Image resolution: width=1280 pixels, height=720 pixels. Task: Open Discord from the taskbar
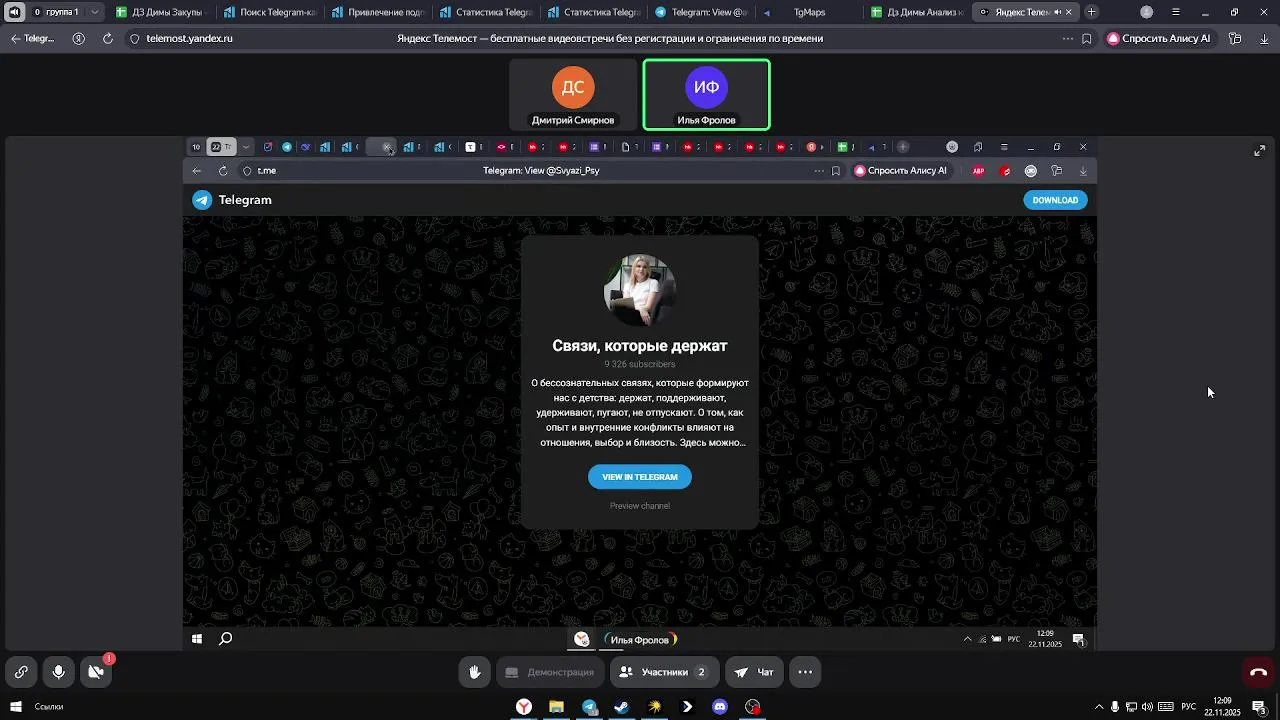pyautogui.click(x=720, y=707)
